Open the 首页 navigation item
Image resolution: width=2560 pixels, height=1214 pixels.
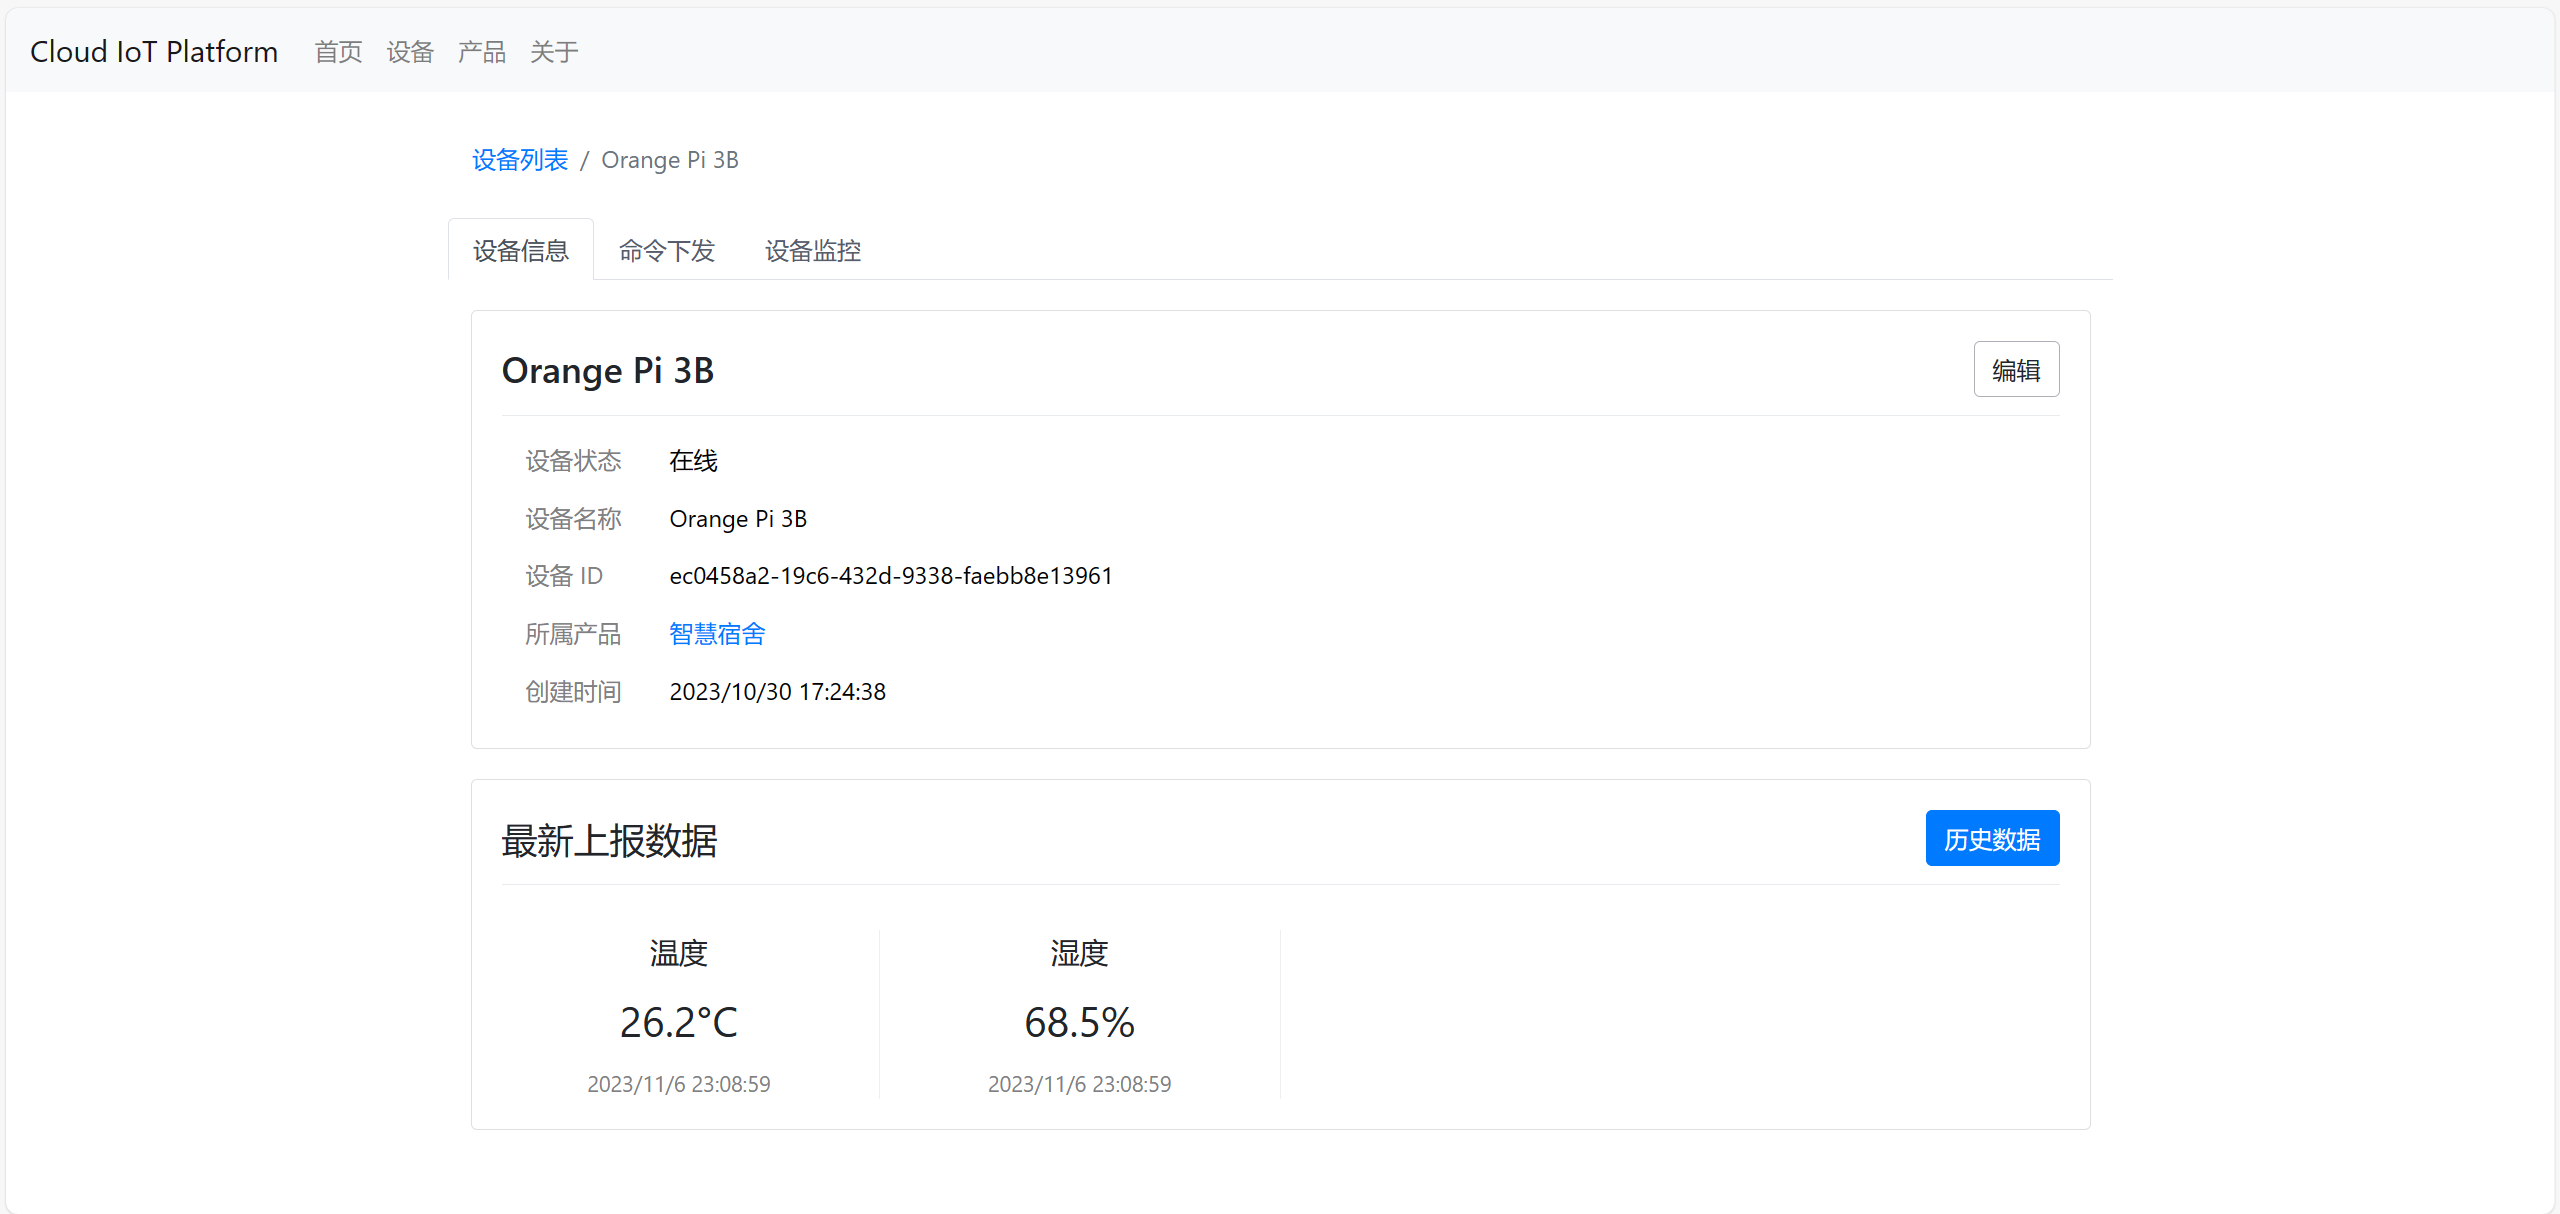[x=339, y=52]
